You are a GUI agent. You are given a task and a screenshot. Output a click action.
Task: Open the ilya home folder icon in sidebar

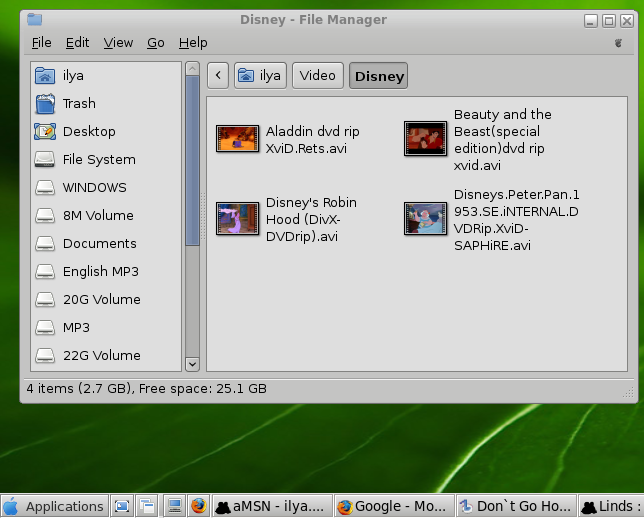45,76
